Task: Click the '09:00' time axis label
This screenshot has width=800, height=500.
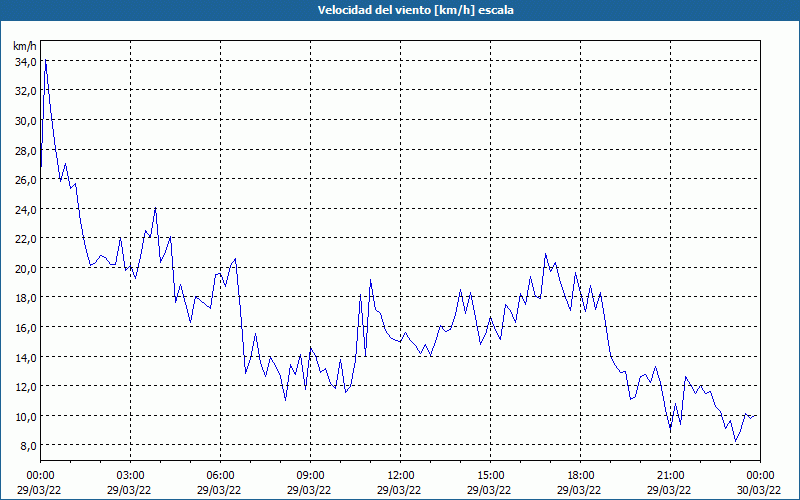Action: coord(310,476)
